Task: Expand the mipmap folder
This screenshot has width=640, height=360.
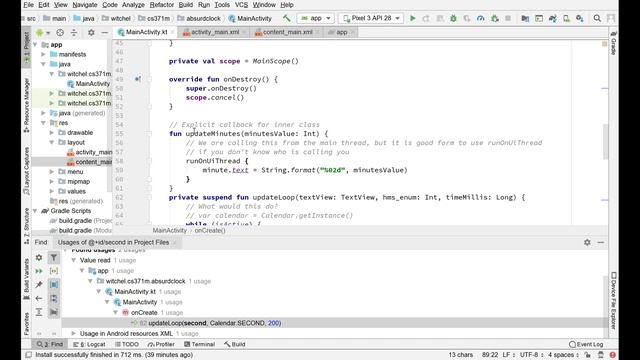Action: (52, 182)
